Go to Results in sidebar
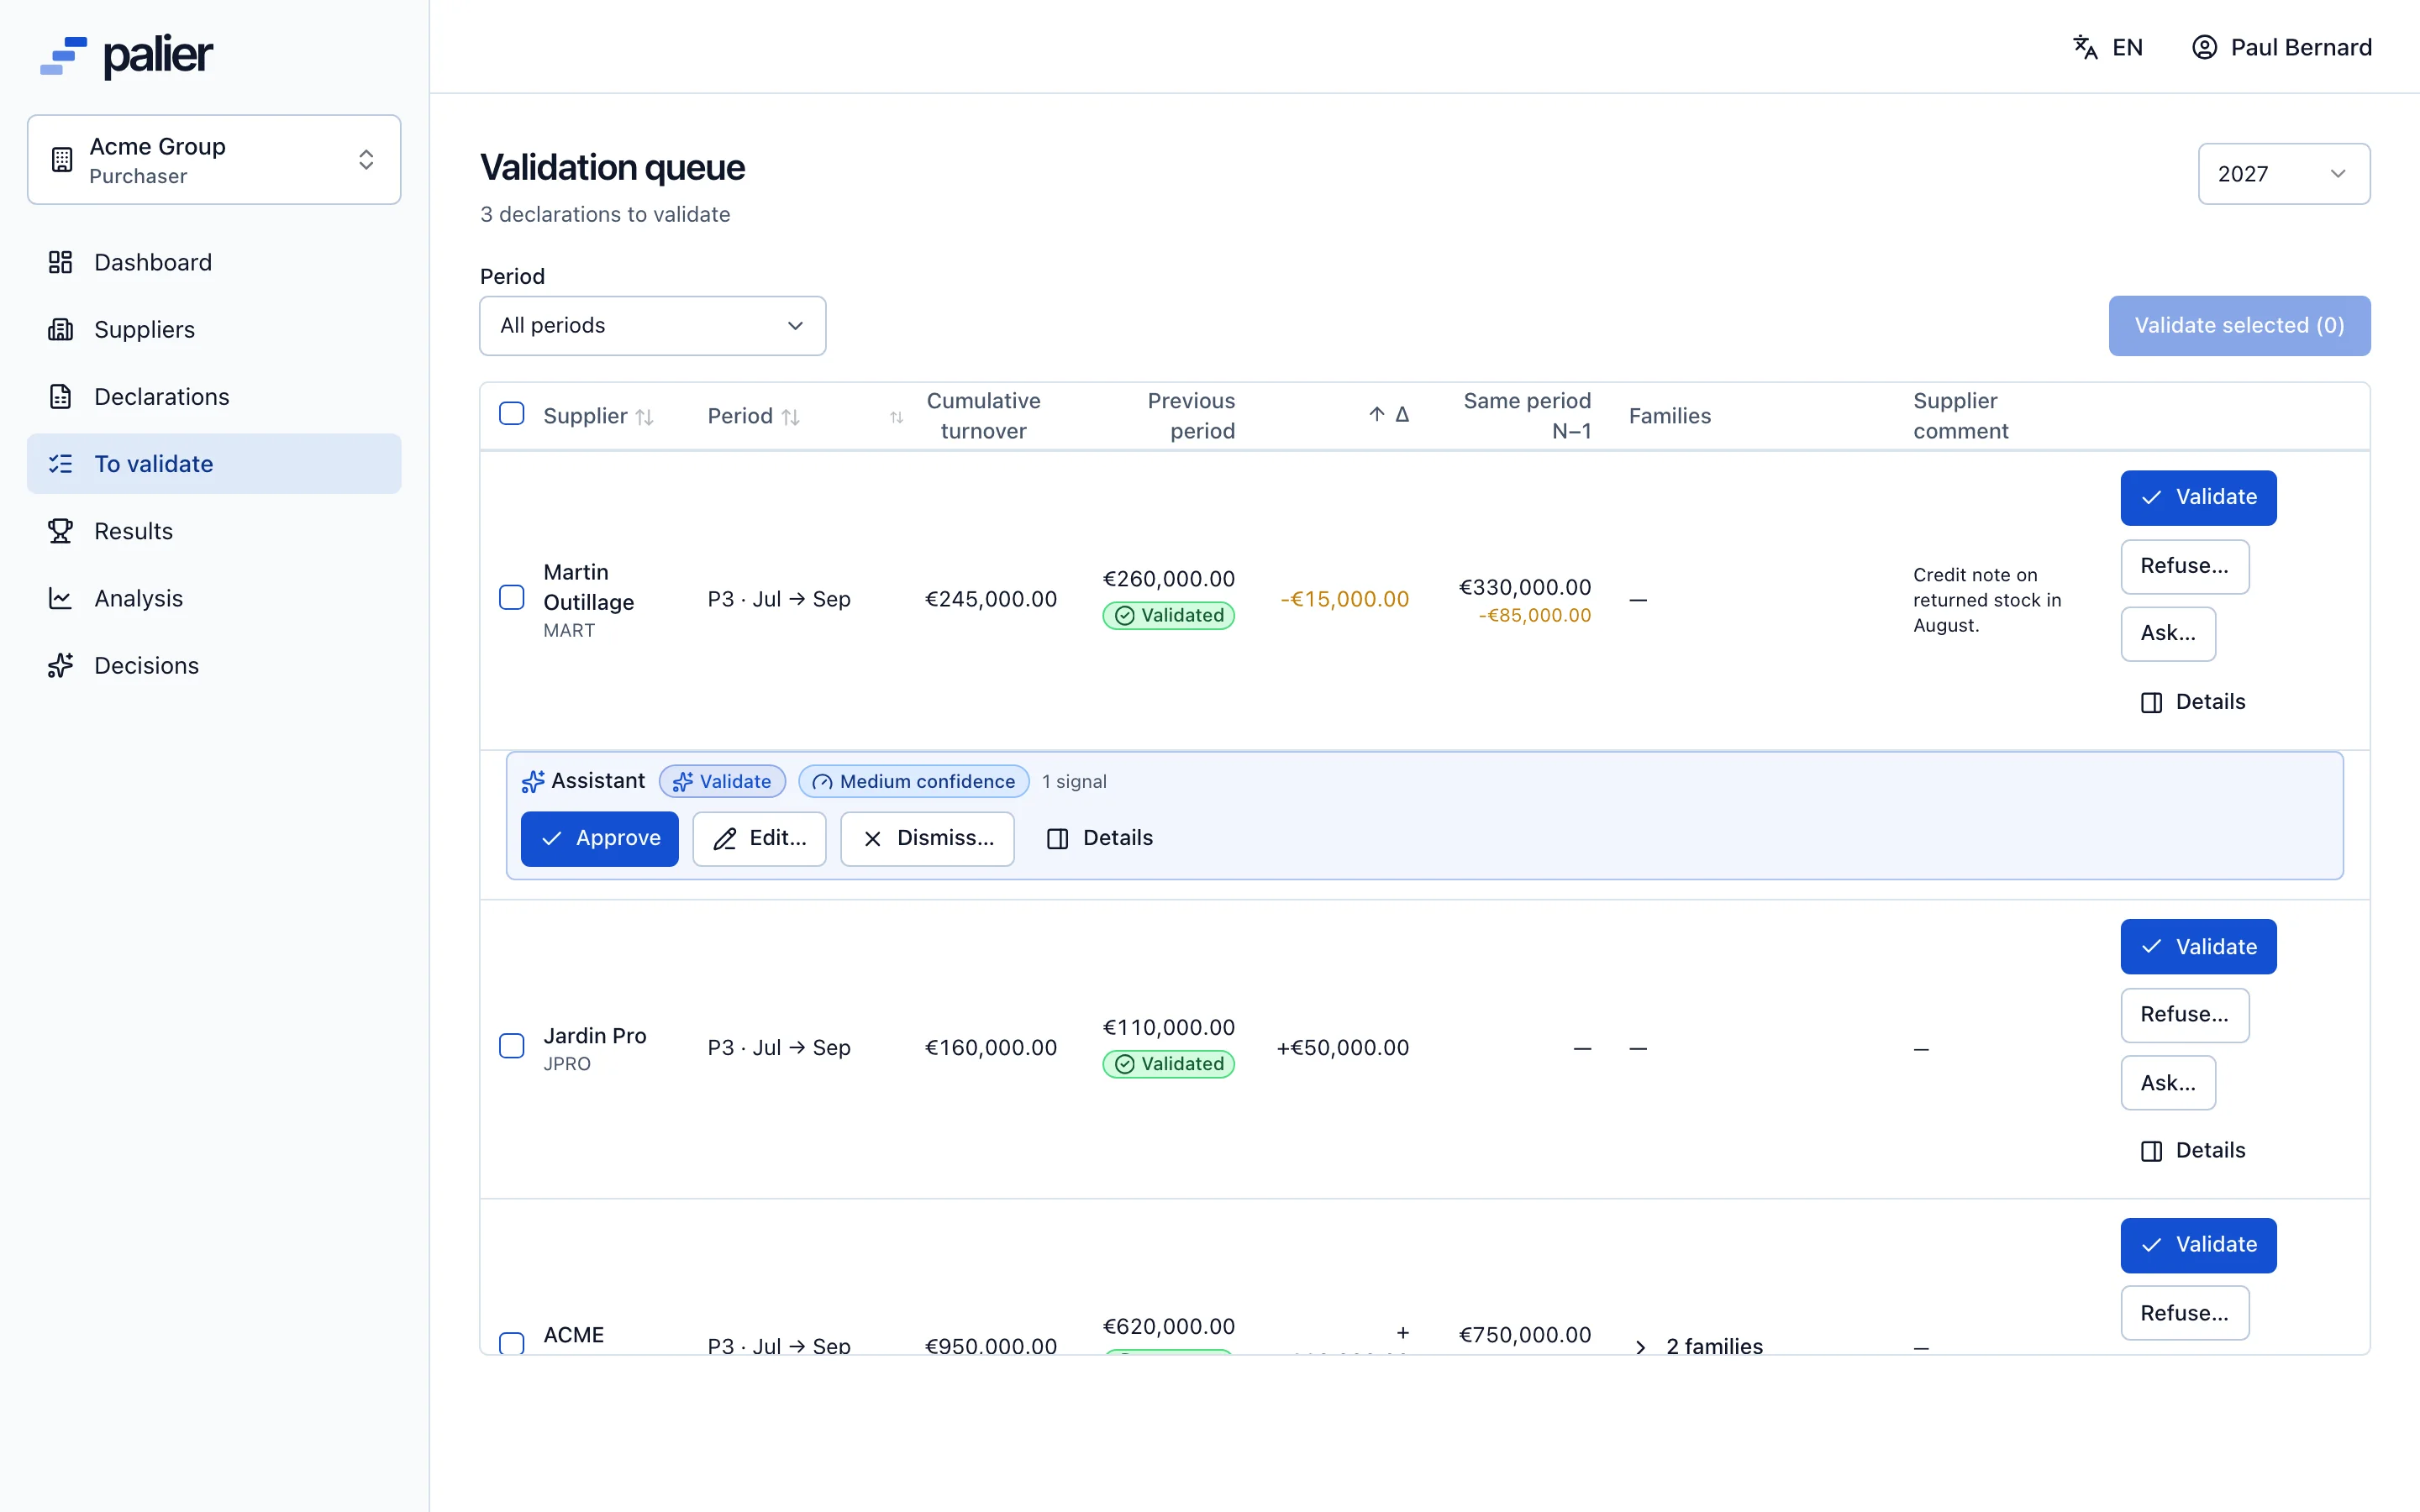 coord(214,531)
